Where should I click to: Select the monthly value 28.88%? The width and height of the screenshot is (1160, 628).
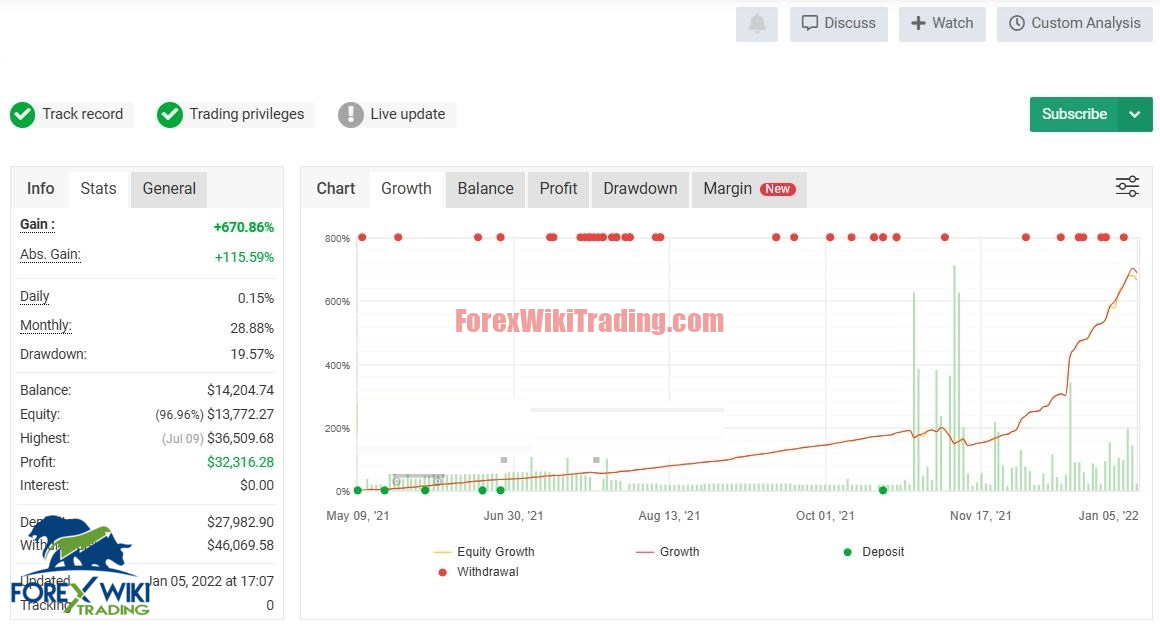(x=252, y=328)
